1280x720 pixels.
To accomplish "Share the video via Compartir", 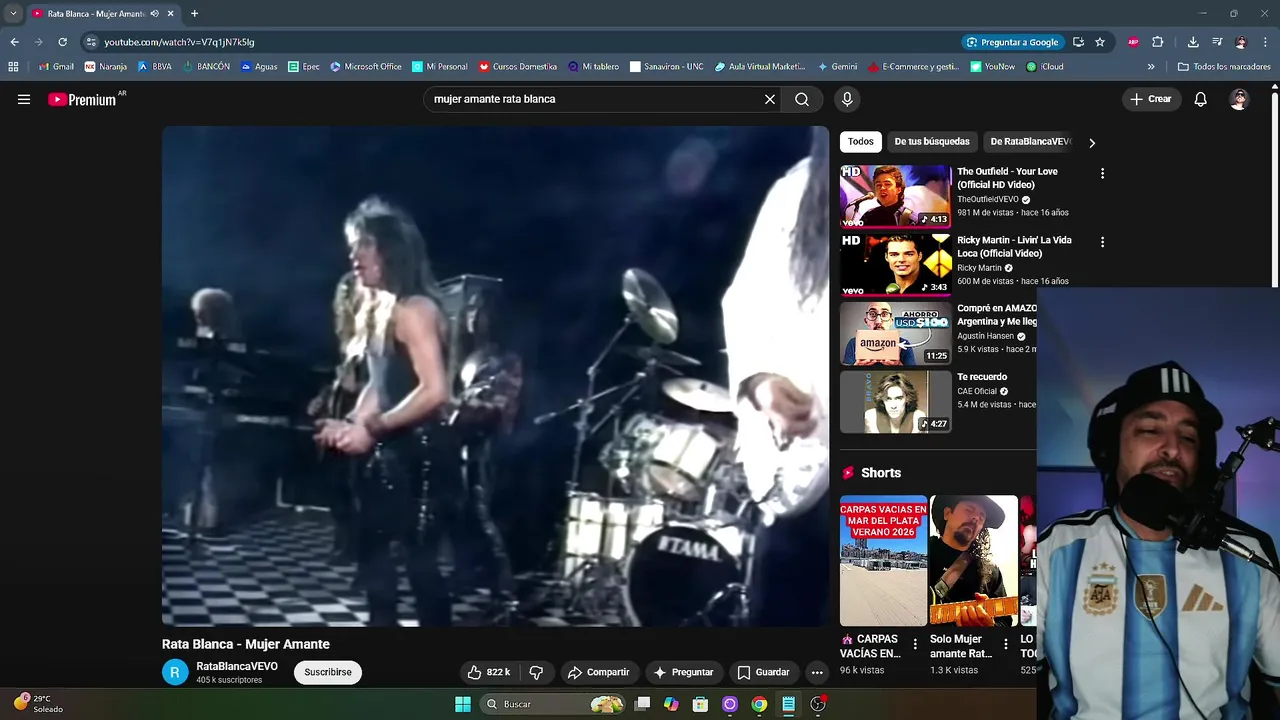I will click(x=598, y=672).
